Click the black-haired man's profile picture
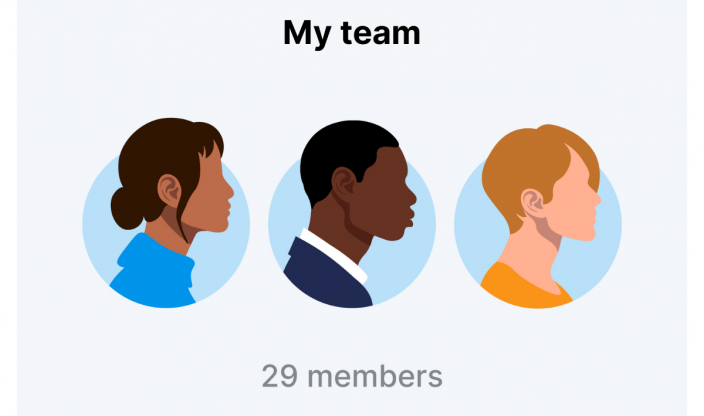 pos(352,214)
